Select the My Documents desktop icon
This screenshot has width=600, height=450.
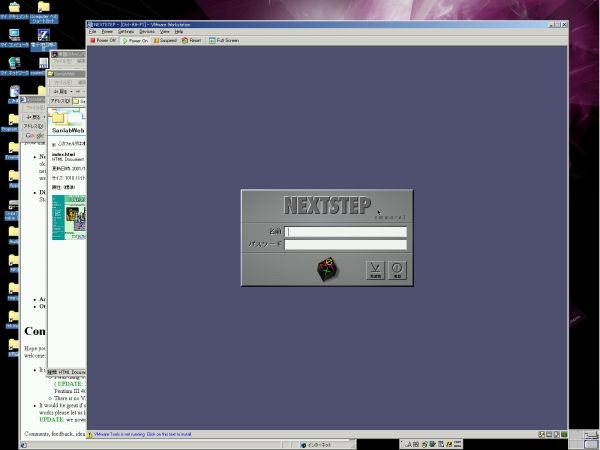[x=14, y=11]
